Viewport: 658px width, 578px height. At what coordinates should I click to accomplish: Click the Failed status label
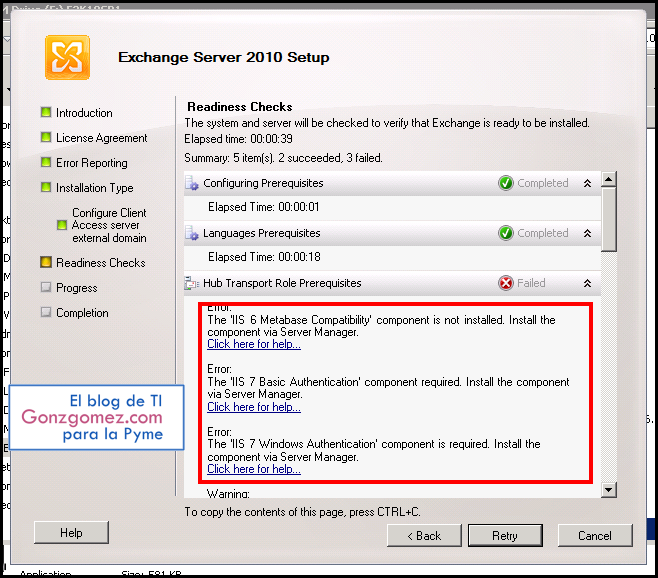pyautogui.click(x=531, y=283)
